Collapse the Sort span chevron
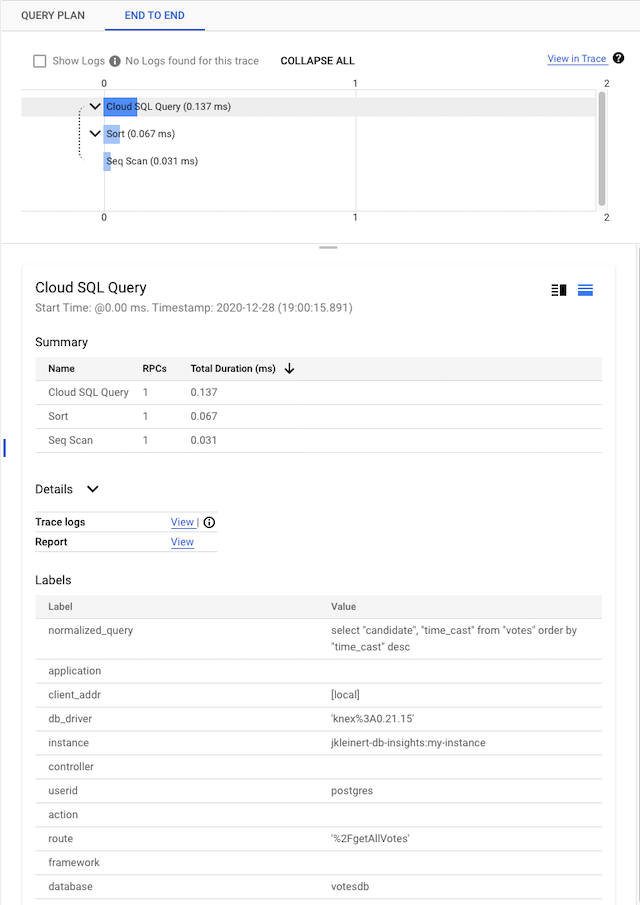The width and height of the screenshot is (640, 905). (95, 134)
